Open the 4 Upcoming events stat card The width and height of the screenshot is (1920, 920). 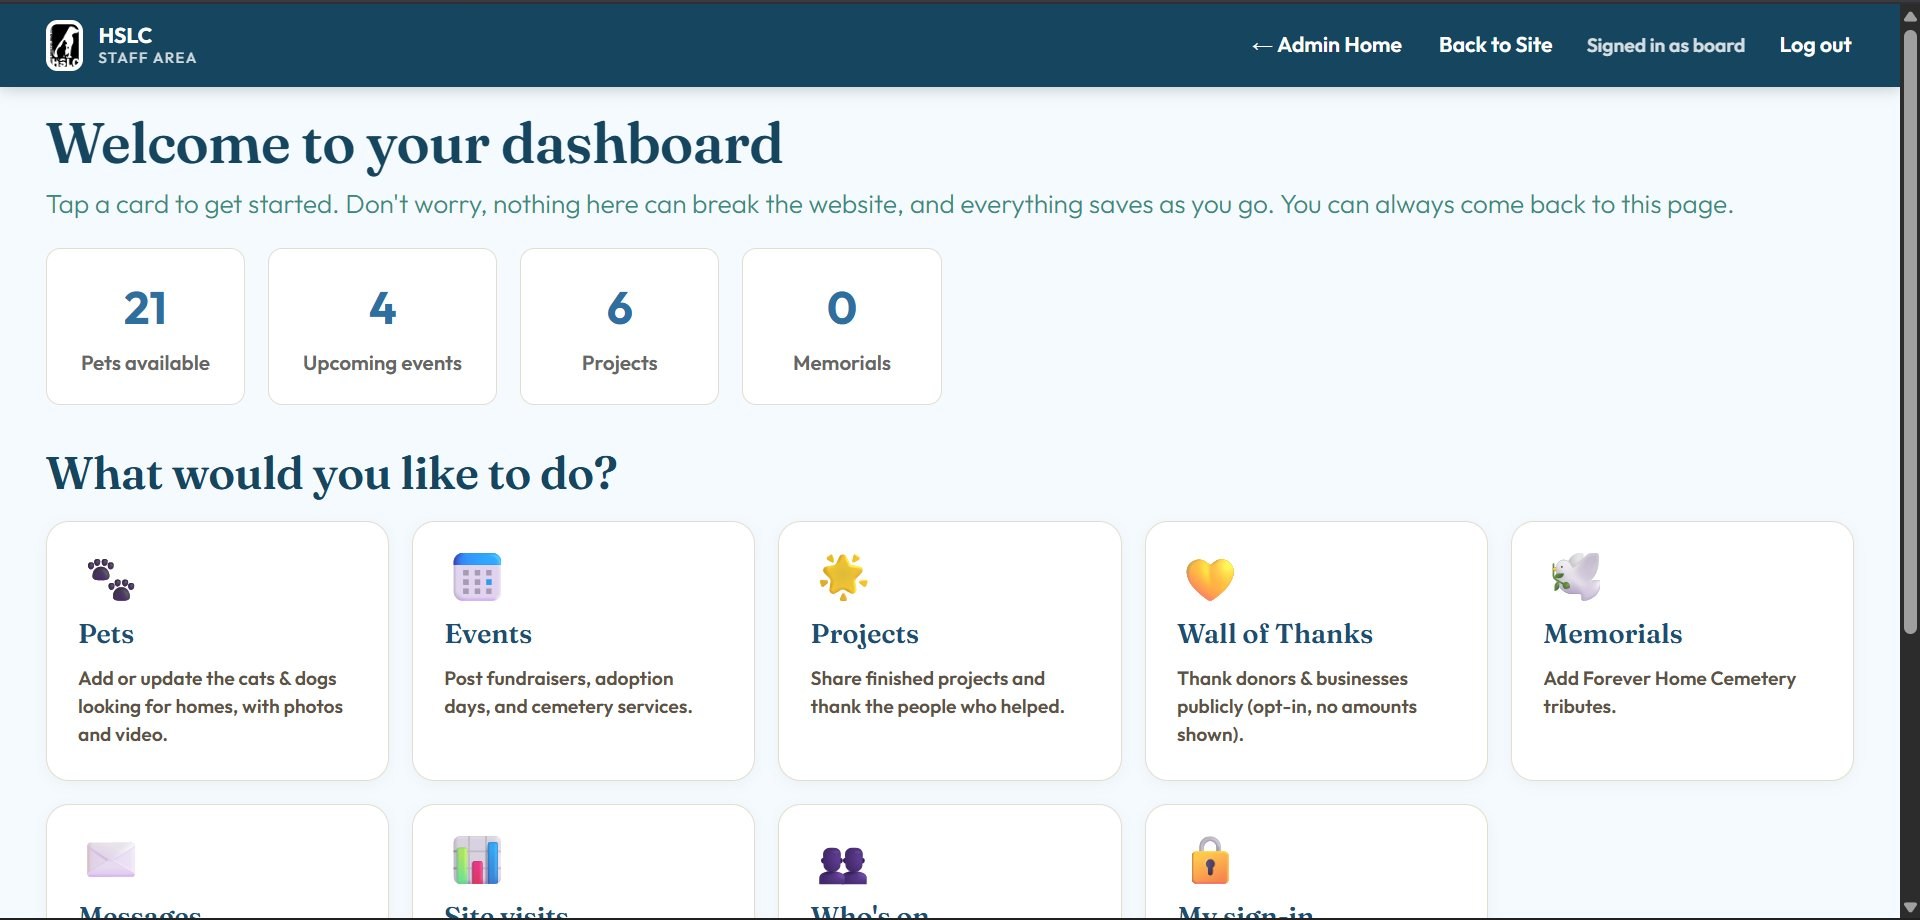[x=382, y=326]
